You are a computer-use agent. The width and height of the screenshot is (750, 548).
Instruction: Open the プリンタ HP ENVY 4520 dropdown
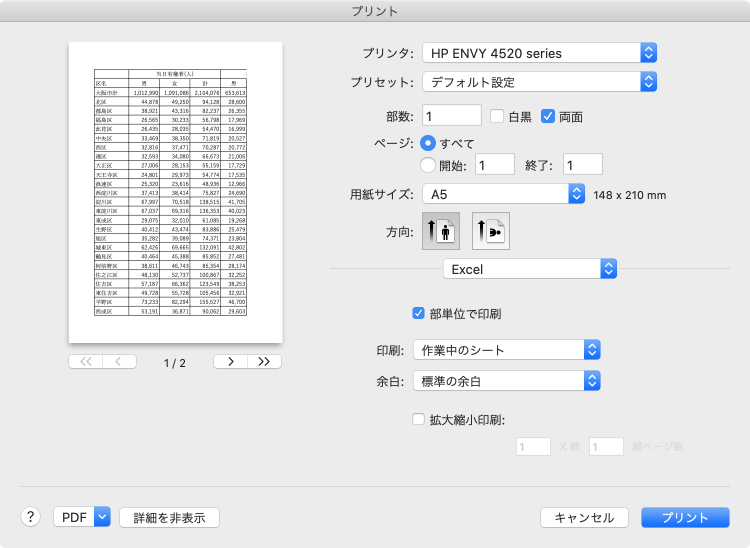[540, 53]
